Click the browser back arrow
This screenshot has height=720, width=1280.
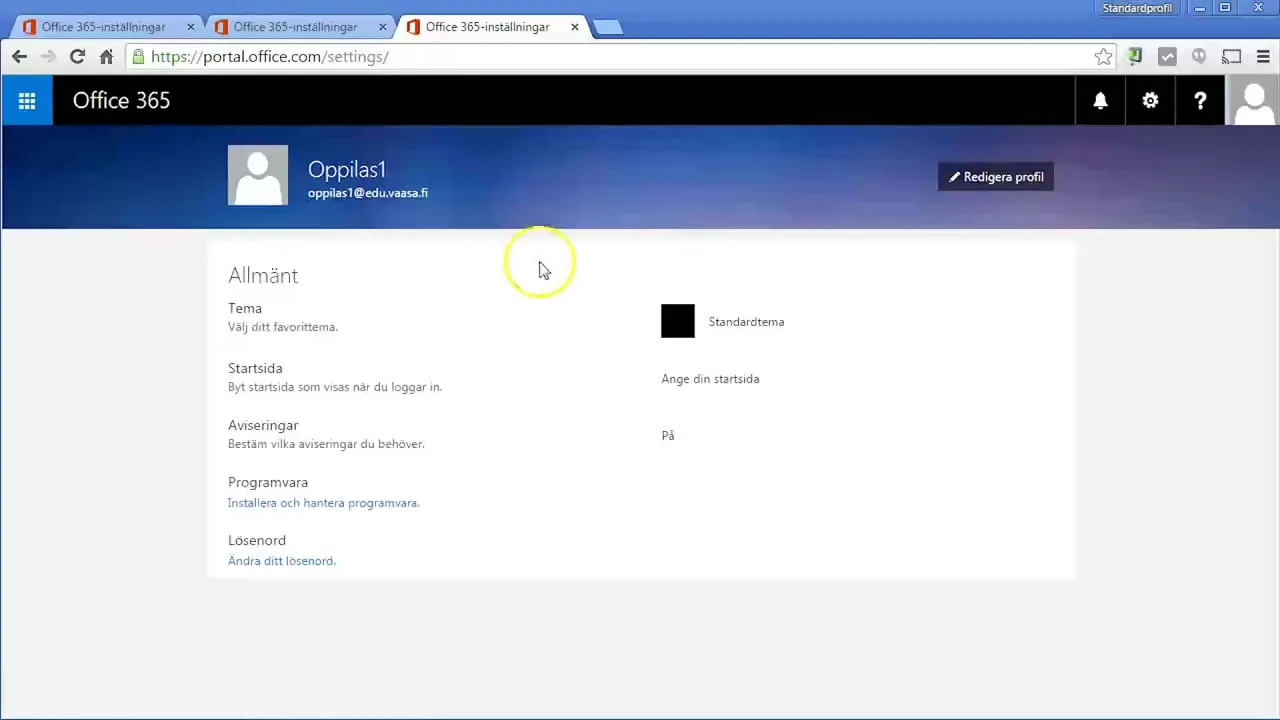19,57
